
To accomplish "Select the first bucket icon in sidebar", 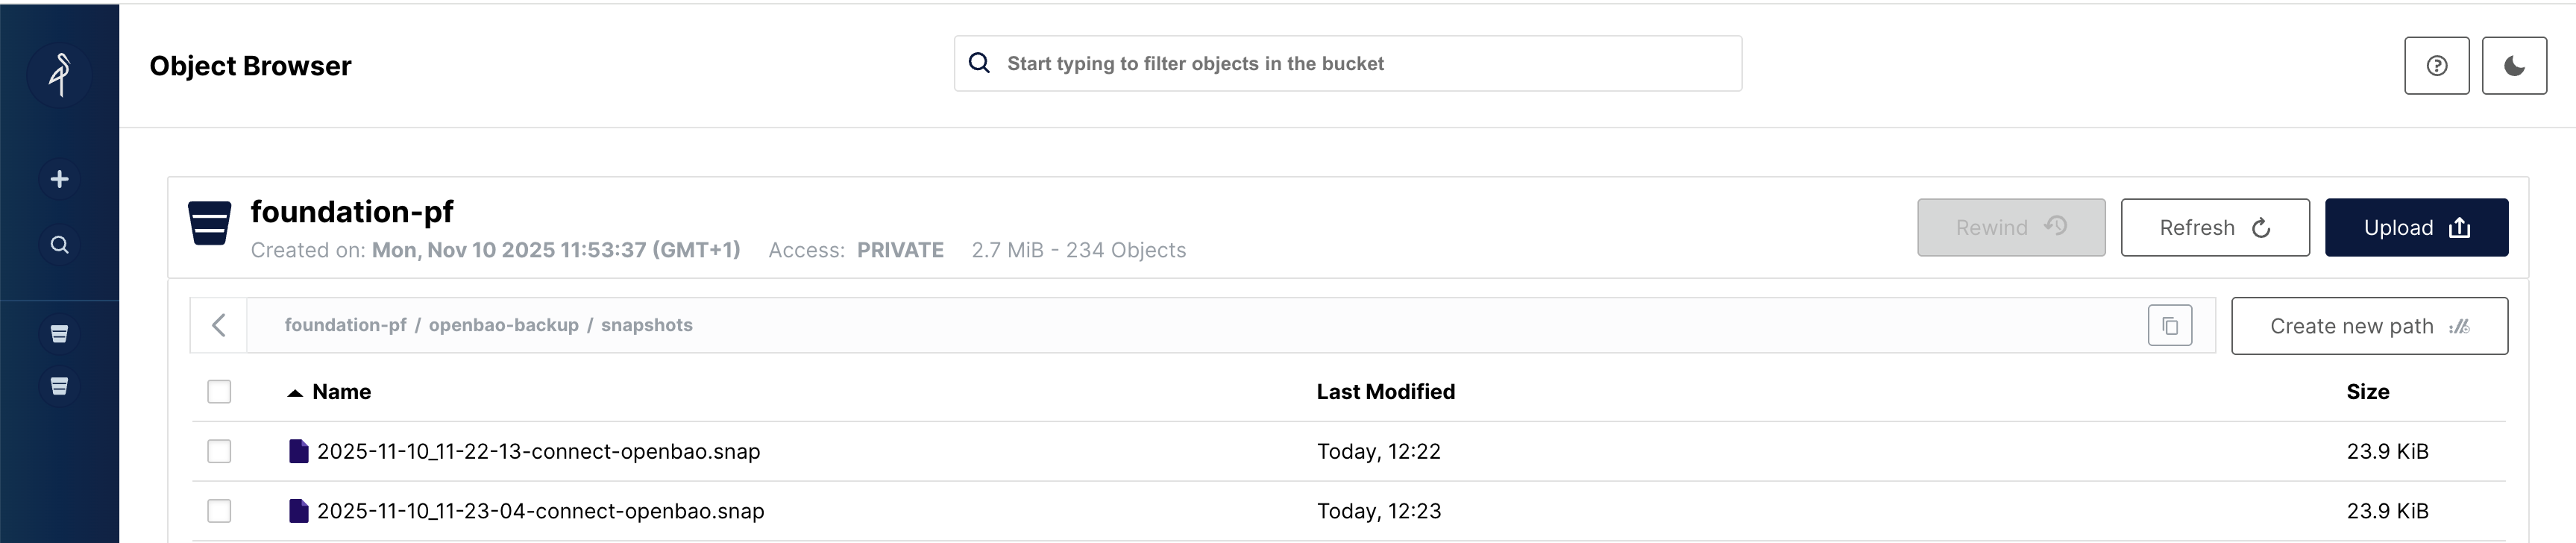I will [x=60, y=333].
